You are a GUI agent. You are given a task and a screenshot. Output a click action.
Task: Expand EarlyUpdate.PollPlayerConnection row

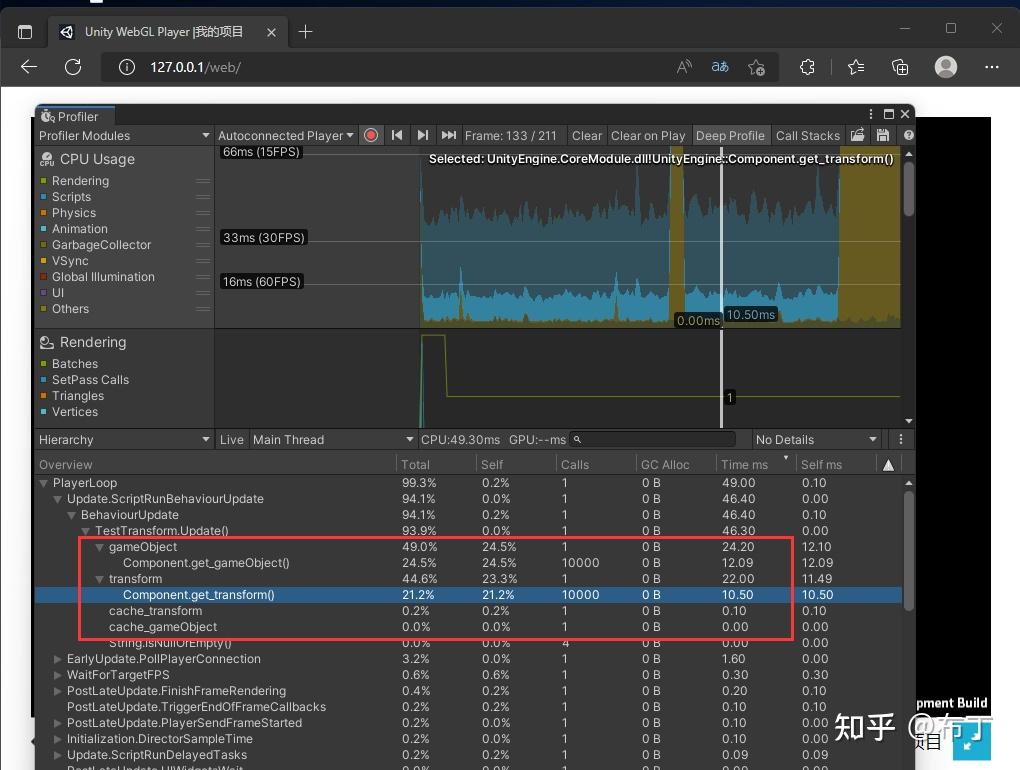tap(58, 659)
